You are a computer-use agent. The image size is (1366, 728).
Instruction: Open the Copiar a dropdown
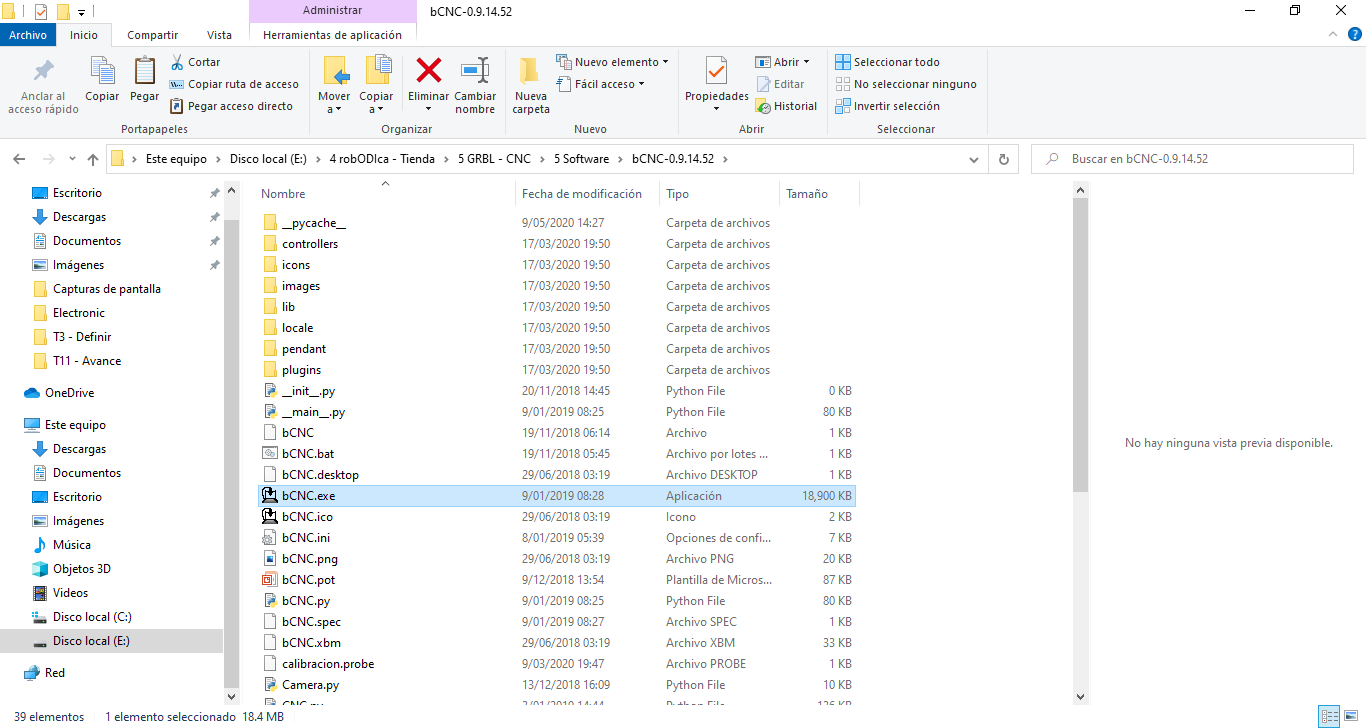pyautogui.click(x=376, y=103)
